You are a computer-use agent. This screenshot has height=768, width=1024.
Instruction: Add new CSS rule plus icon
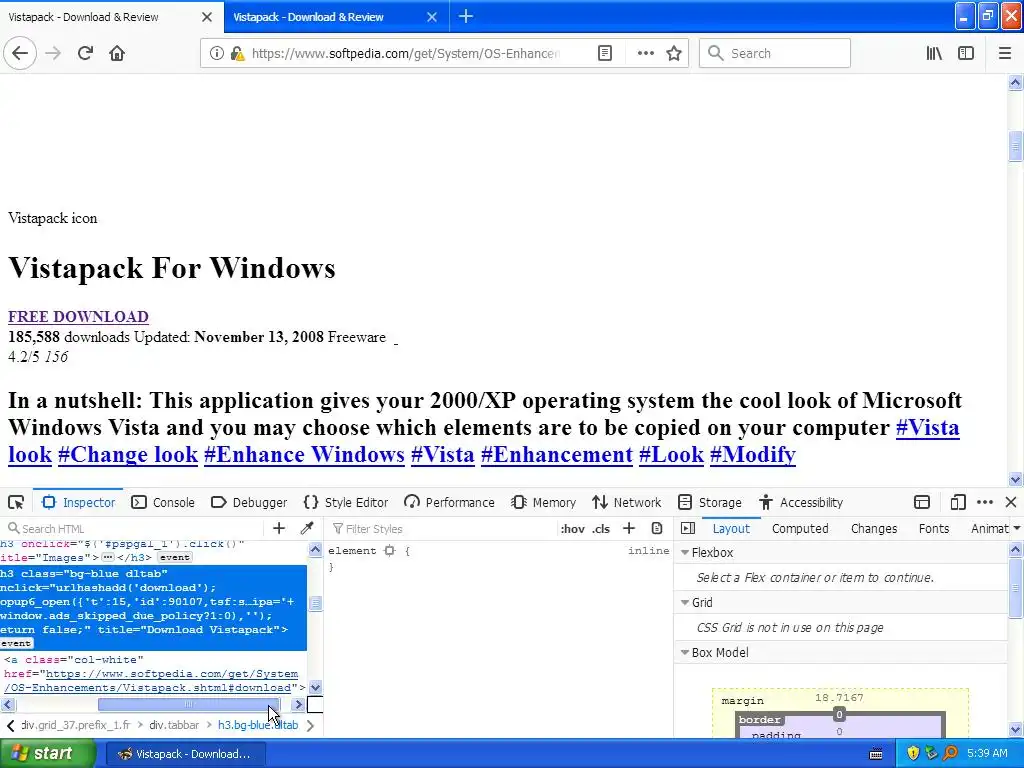pyautogui.click(x=629, y=528)
